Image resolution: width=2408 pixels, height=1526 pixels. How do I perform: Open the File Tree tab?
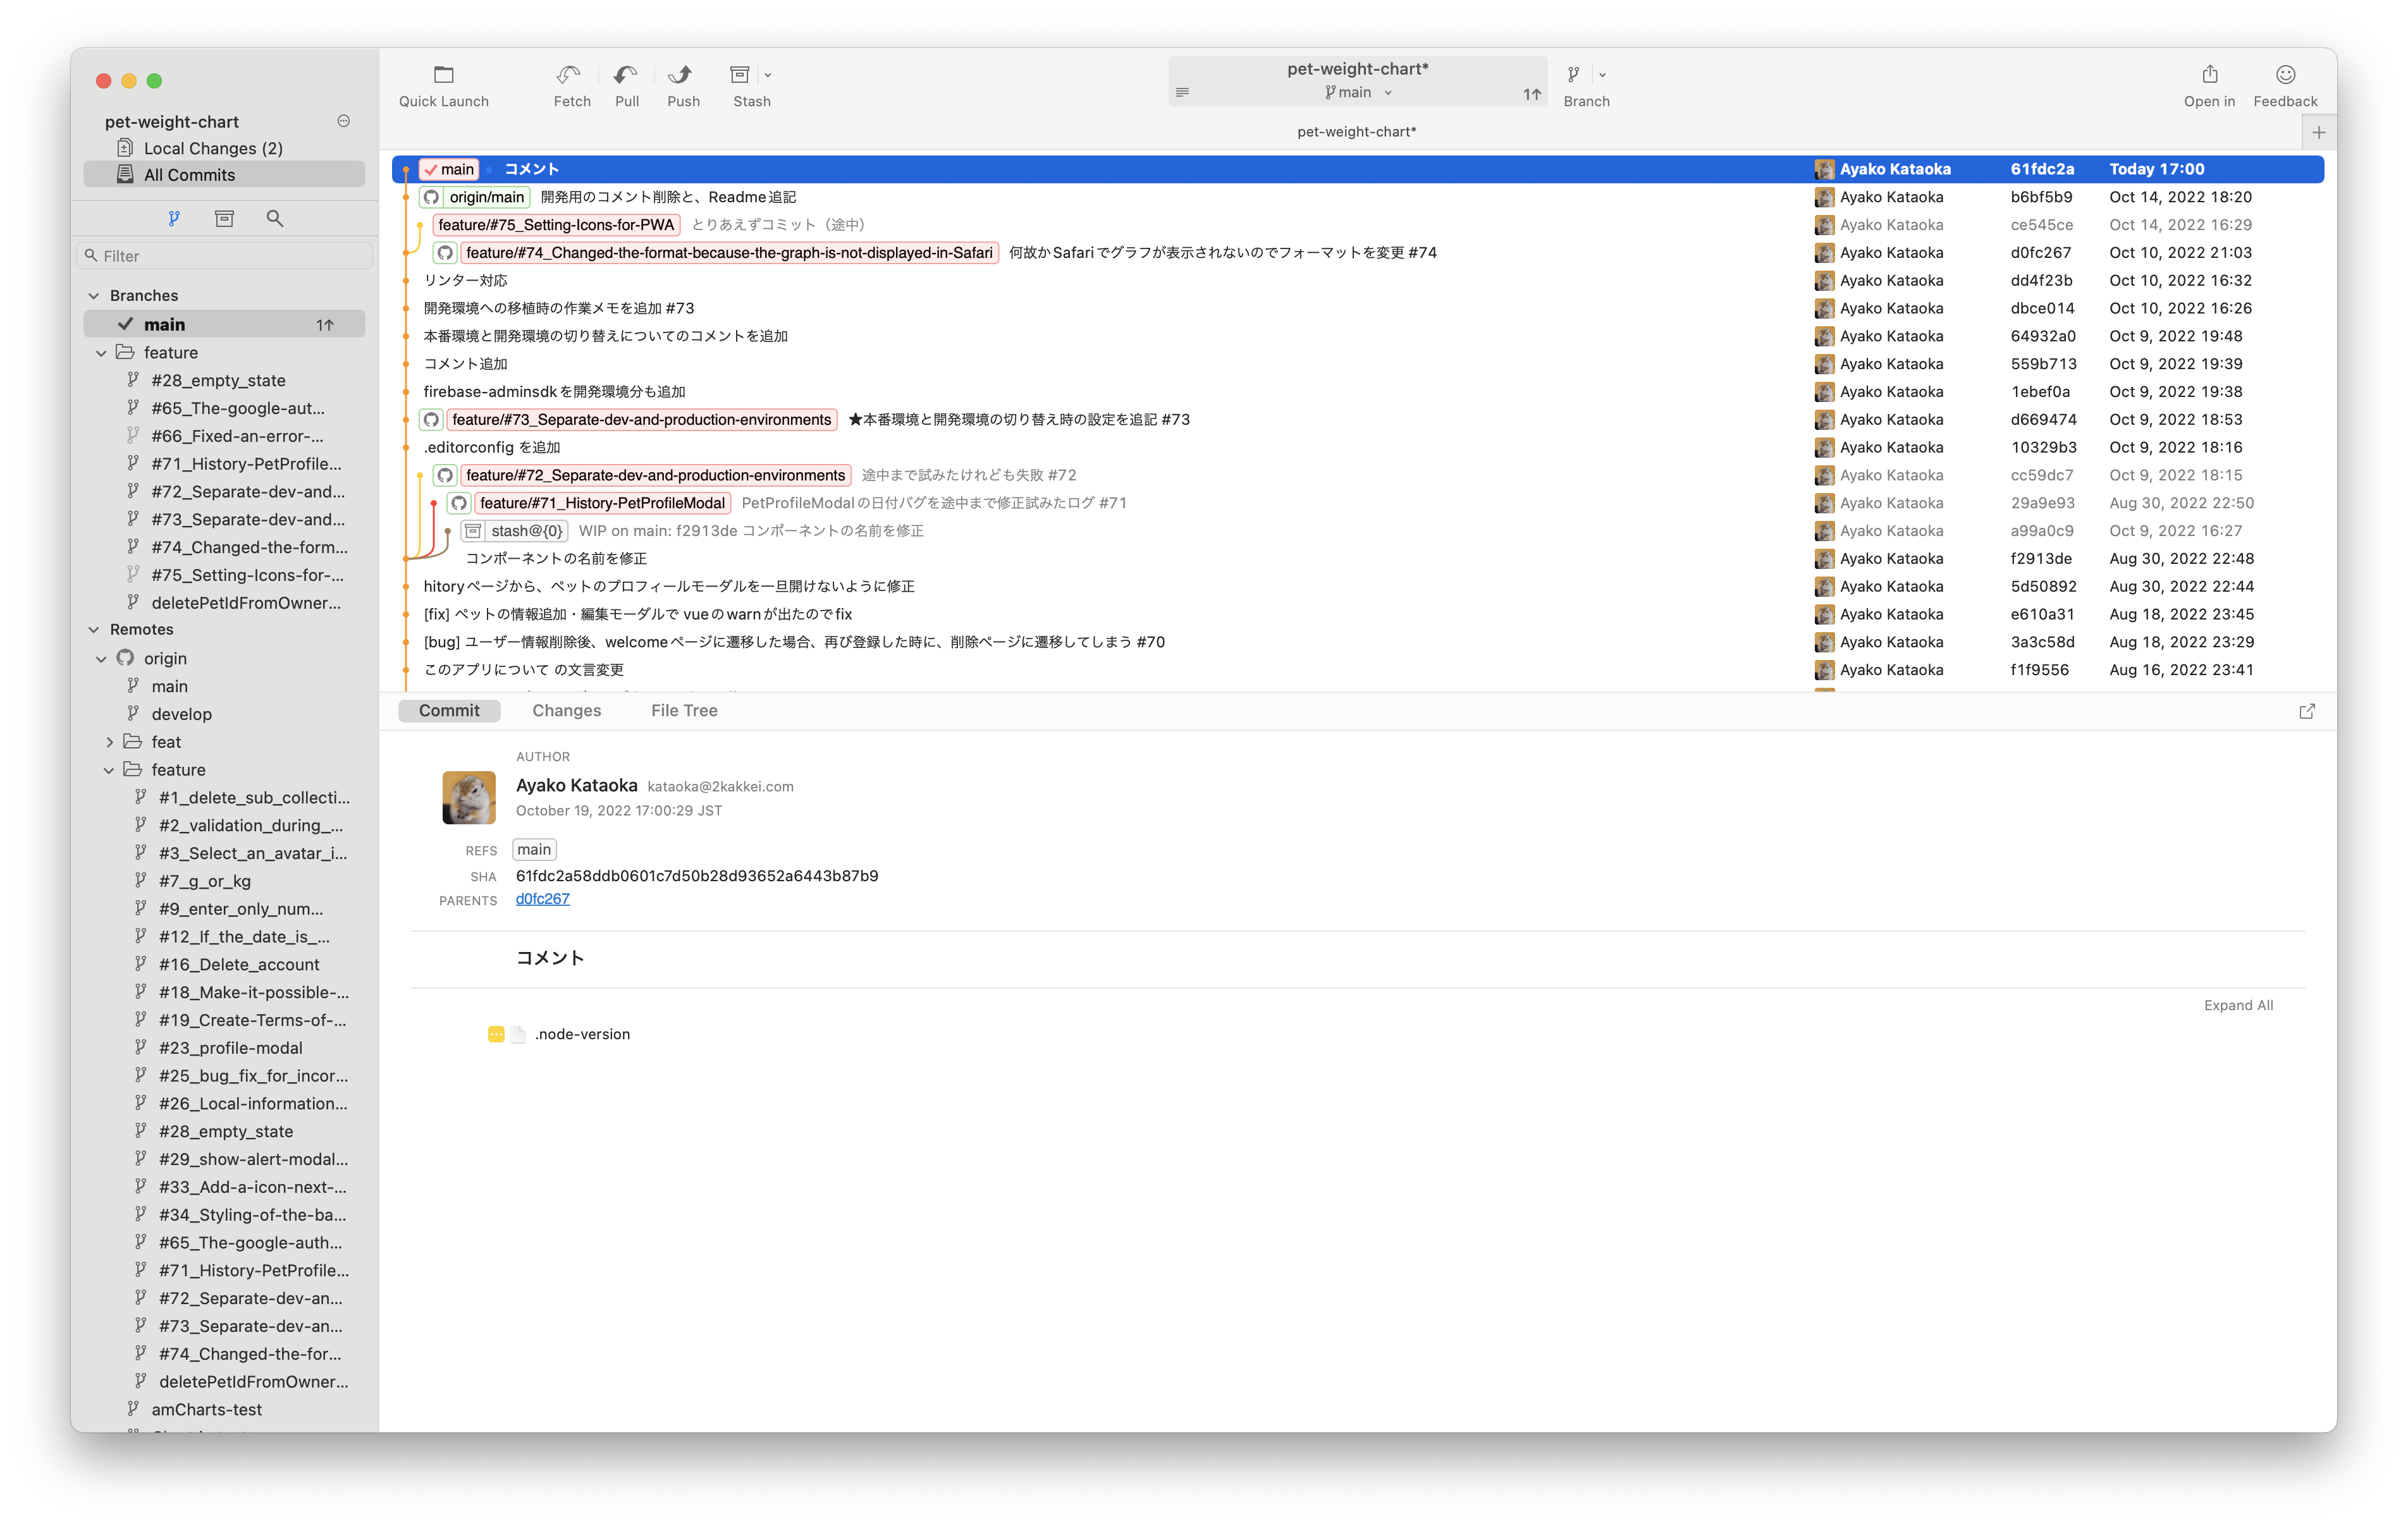pos(684,710)
